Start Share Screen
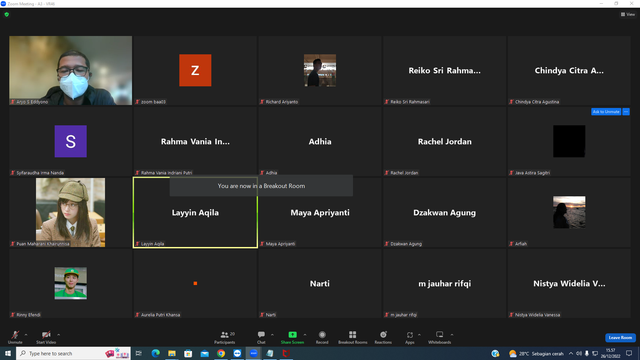Screen dimensions: 640x360 (292, 337)
